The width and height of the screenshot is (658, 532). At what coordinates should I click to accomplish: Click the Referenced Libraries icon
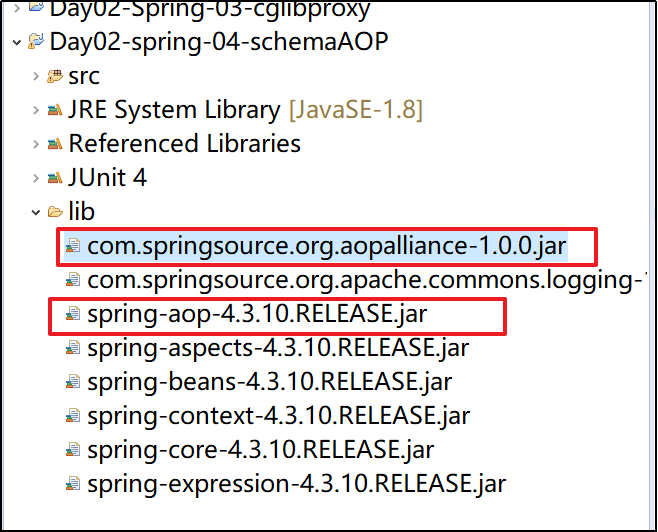(x=55, y=144)
